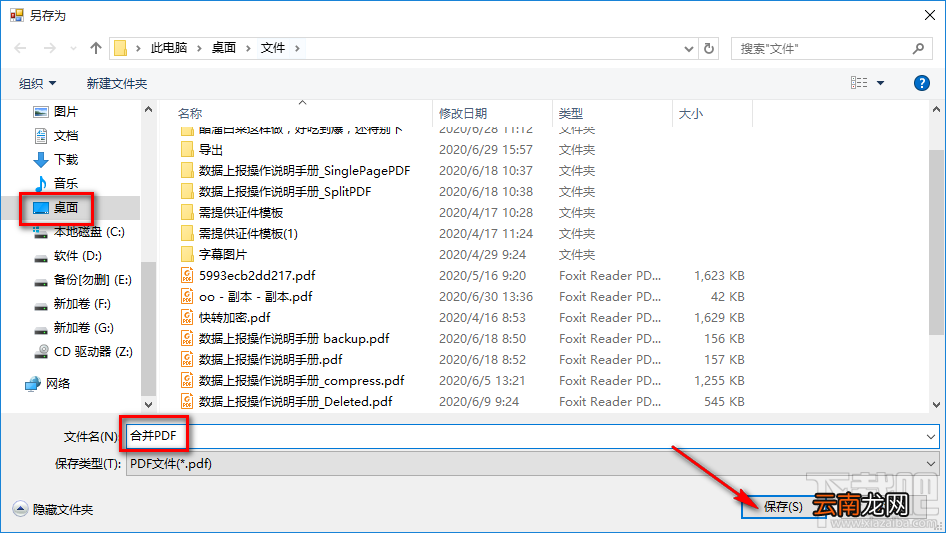
Task: Open 新加卷 (F:) drive
Action: [72, 304]
